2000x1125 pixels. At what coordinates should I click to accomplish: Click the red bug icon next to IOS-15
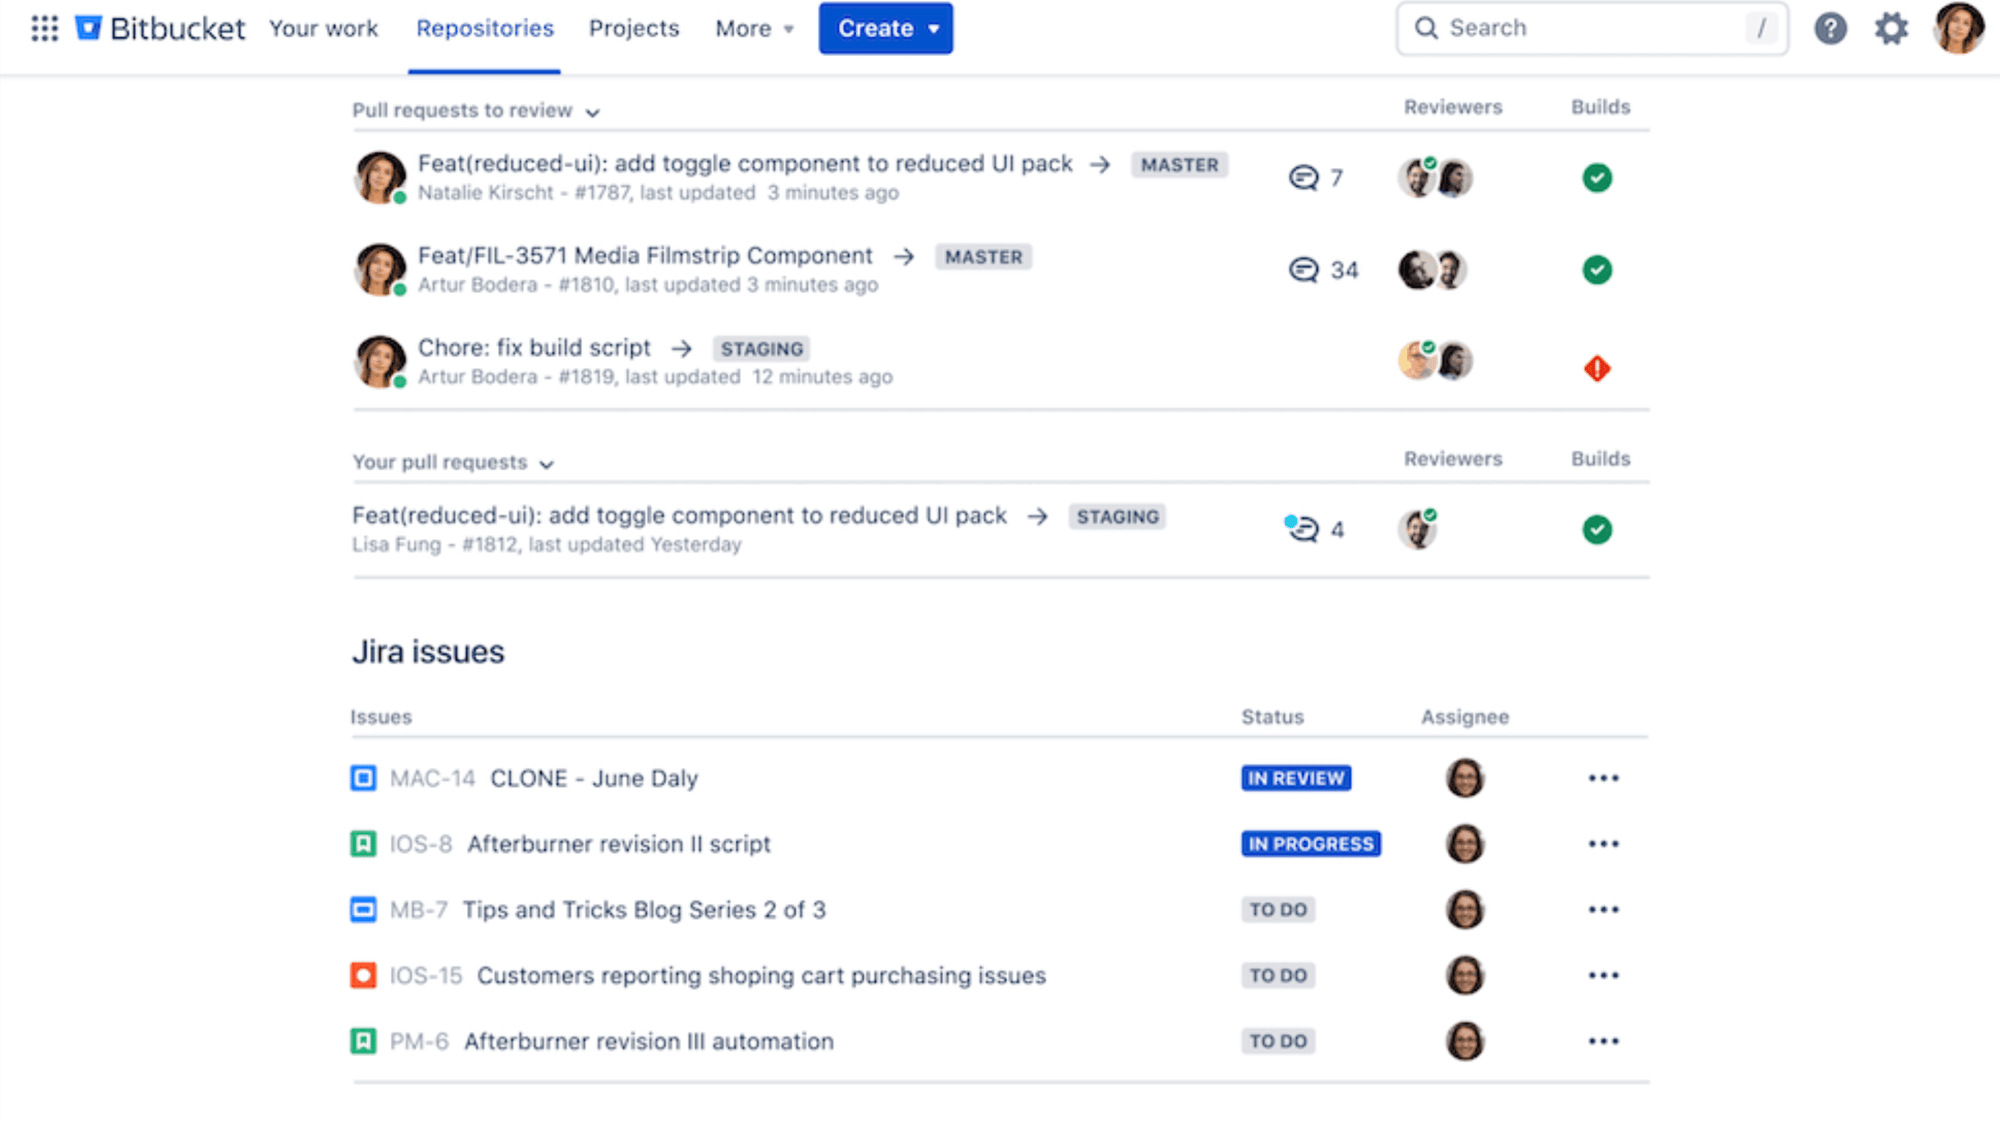click(x=363, y=975)
